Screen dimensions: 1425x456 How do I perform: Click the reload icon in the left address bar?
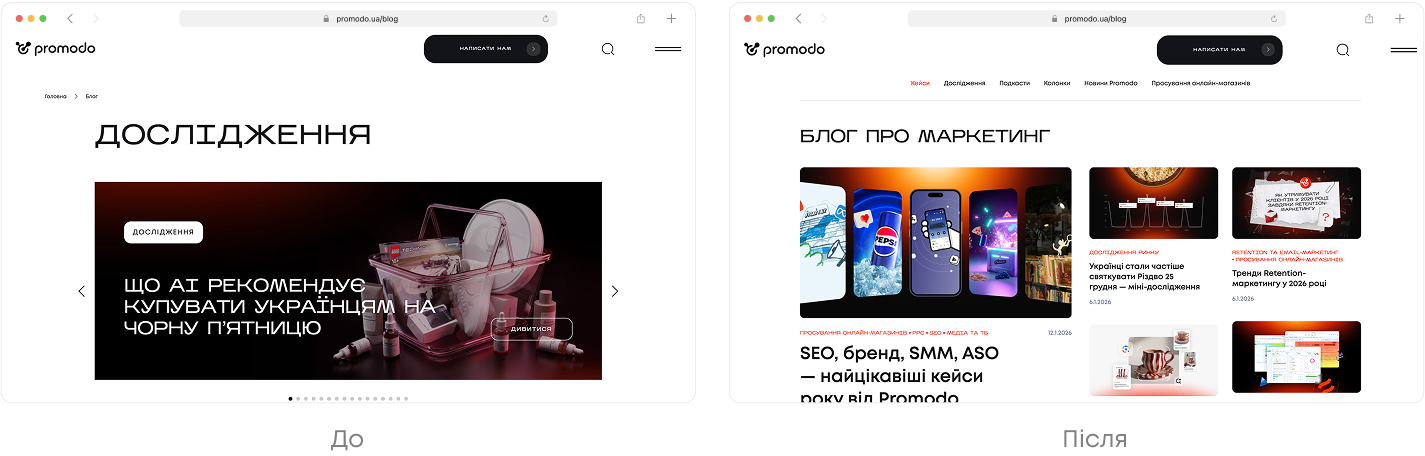(546, 19)
